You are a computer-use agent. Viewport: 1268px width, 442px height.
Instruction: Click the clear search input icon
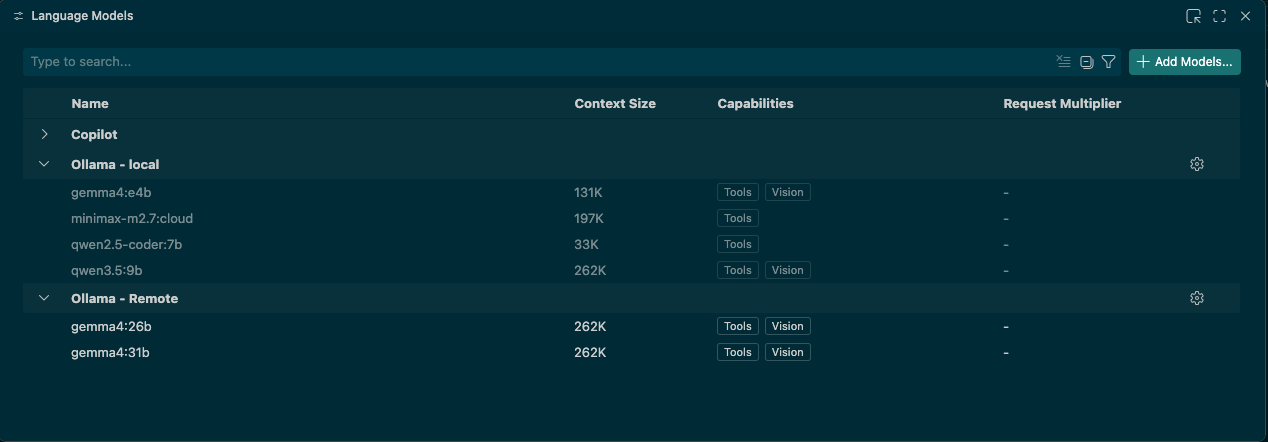1063,61
